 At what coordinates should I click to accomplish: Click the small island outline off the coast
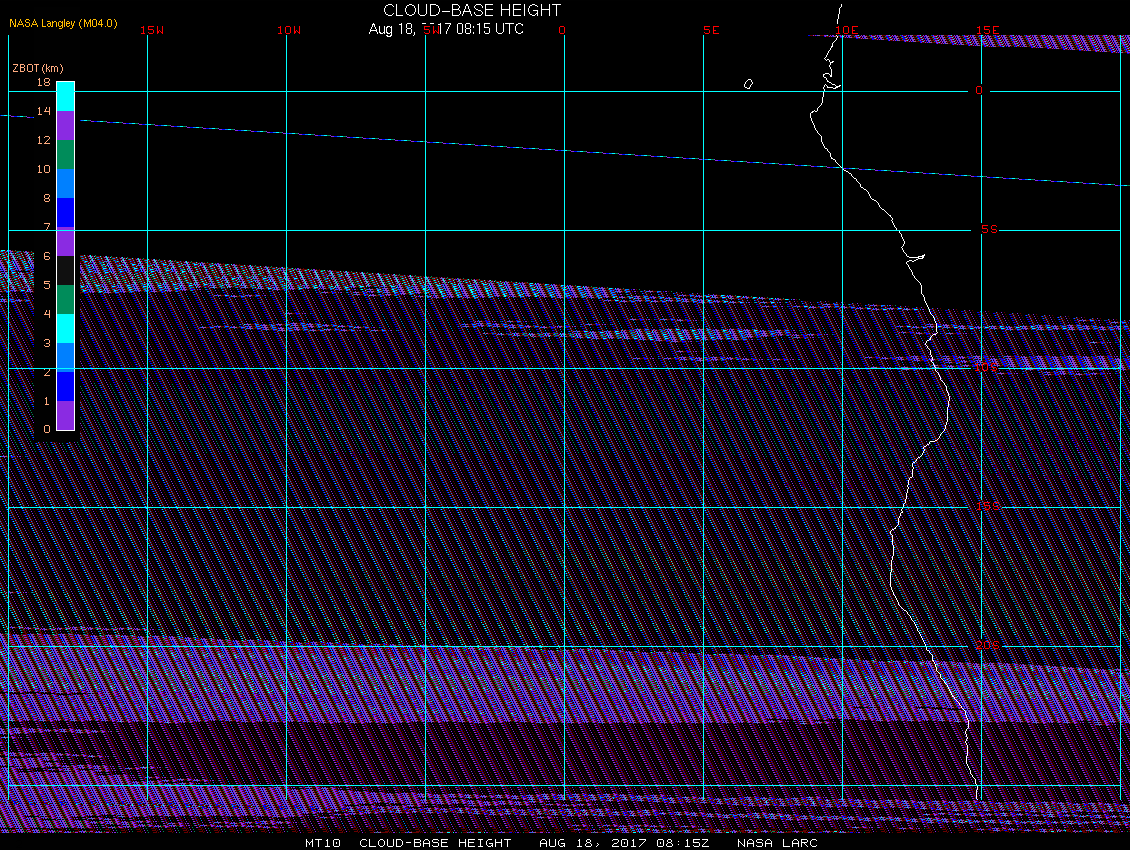point(748,84)
